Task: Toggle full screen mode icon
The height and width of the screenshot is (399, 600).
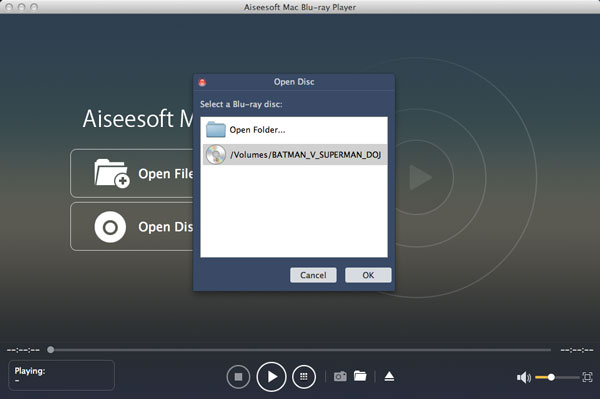Action: (x=587, y=377)
